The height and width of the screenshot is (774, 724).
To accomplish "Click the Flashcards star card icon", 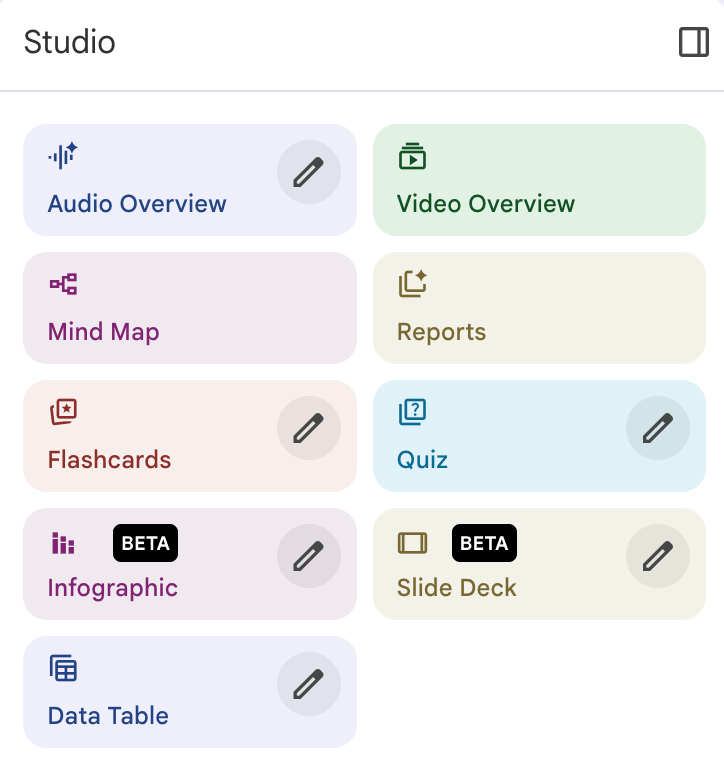I will coord(63,412).
